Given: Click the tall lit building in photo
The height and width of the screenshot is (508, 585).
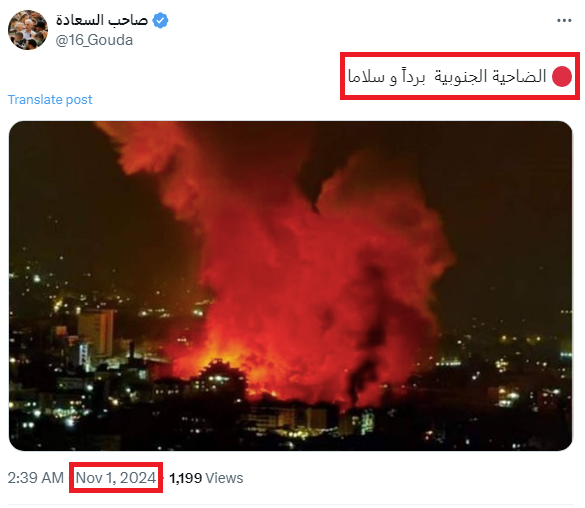Looking at the screenshot, I should [x=96, y=332].
